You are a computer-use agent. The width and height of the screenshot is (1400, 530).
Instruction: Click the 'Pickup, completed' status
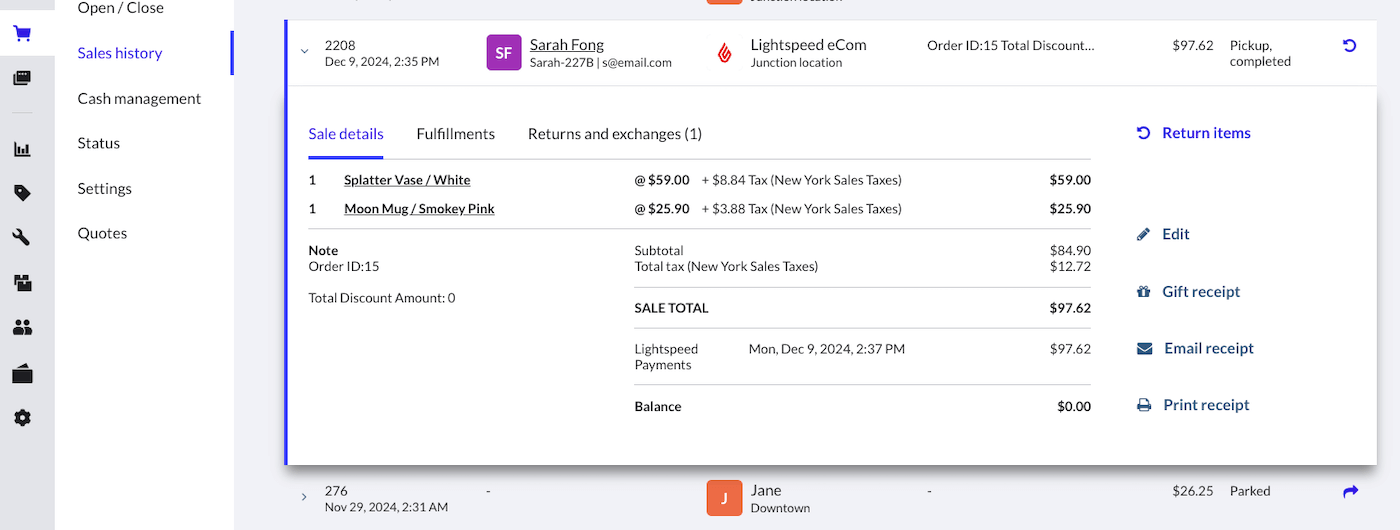pos(1260,53)
